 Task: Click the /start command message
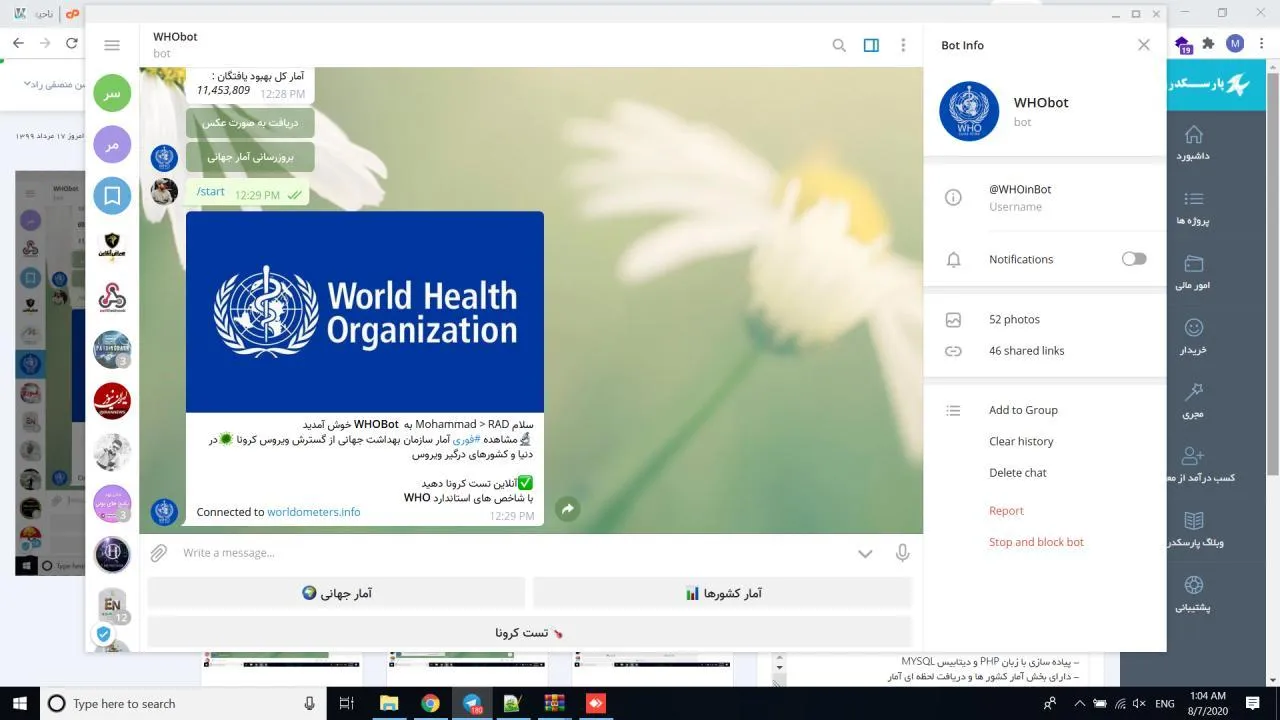point(211,192)
